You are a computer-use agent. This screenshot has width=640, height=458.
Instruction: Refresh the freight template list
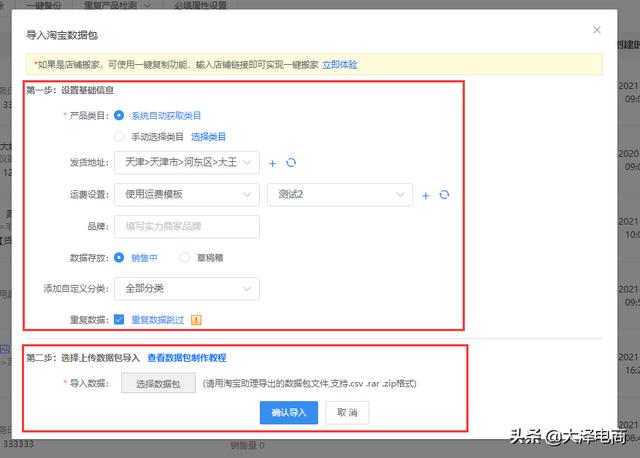pos(444,195)
